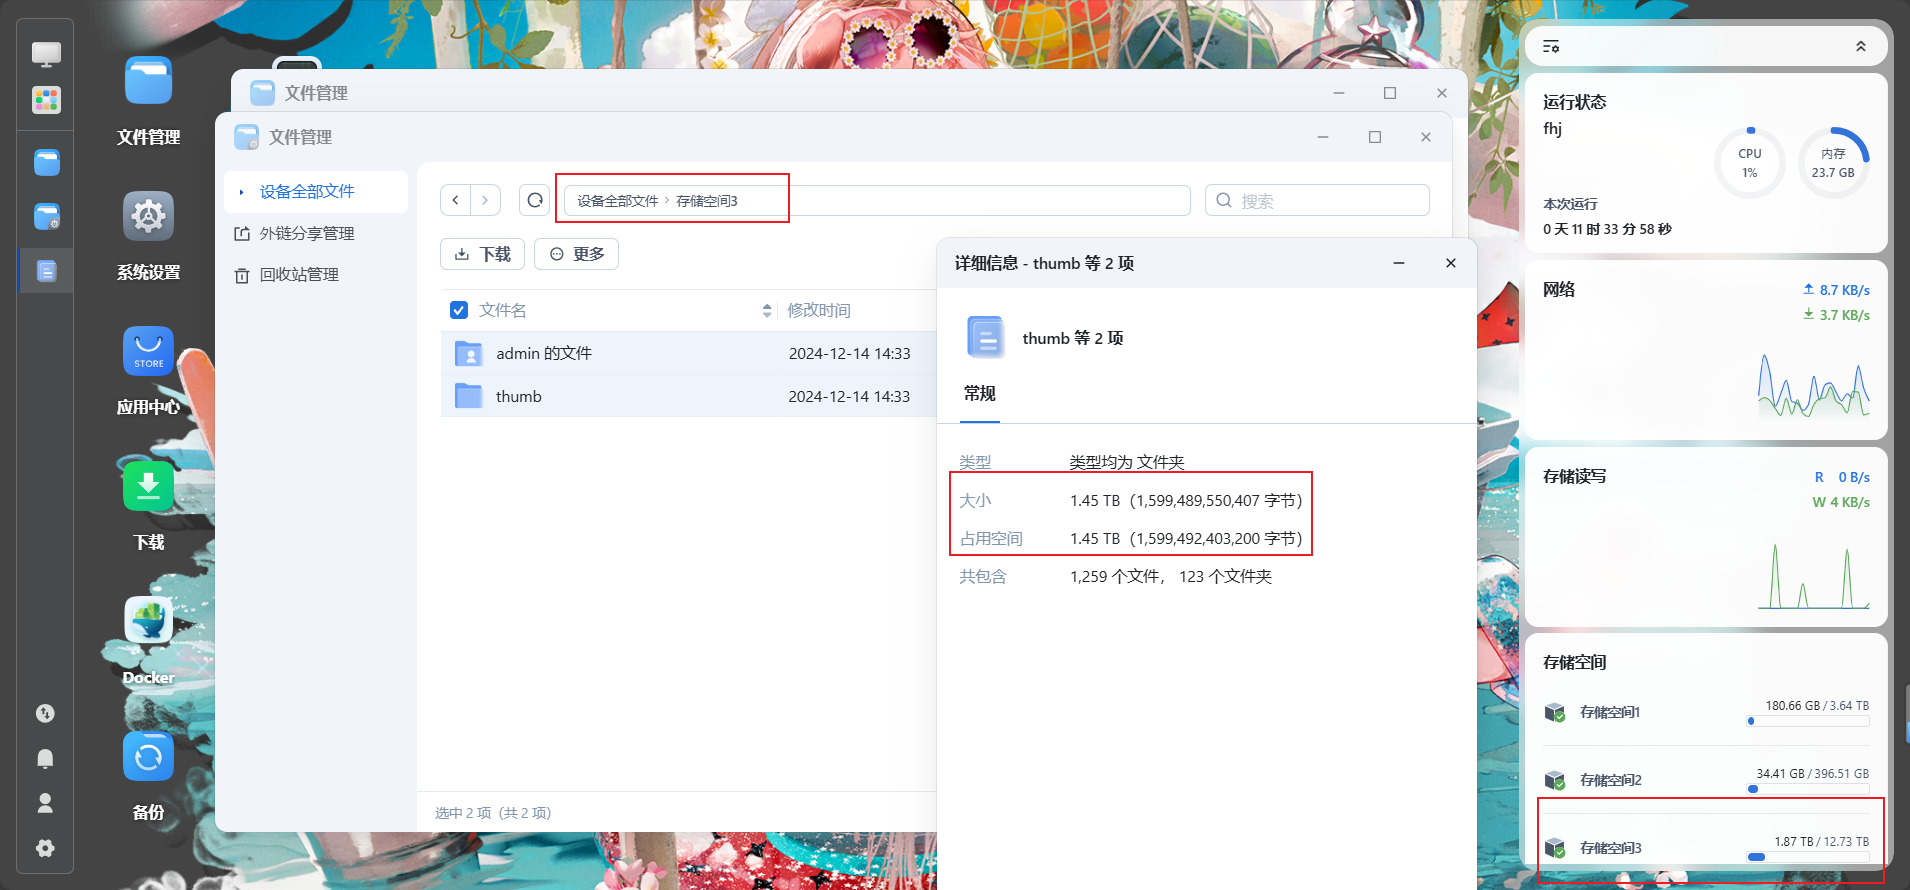Refresh the file list with the reload icon

535,200
